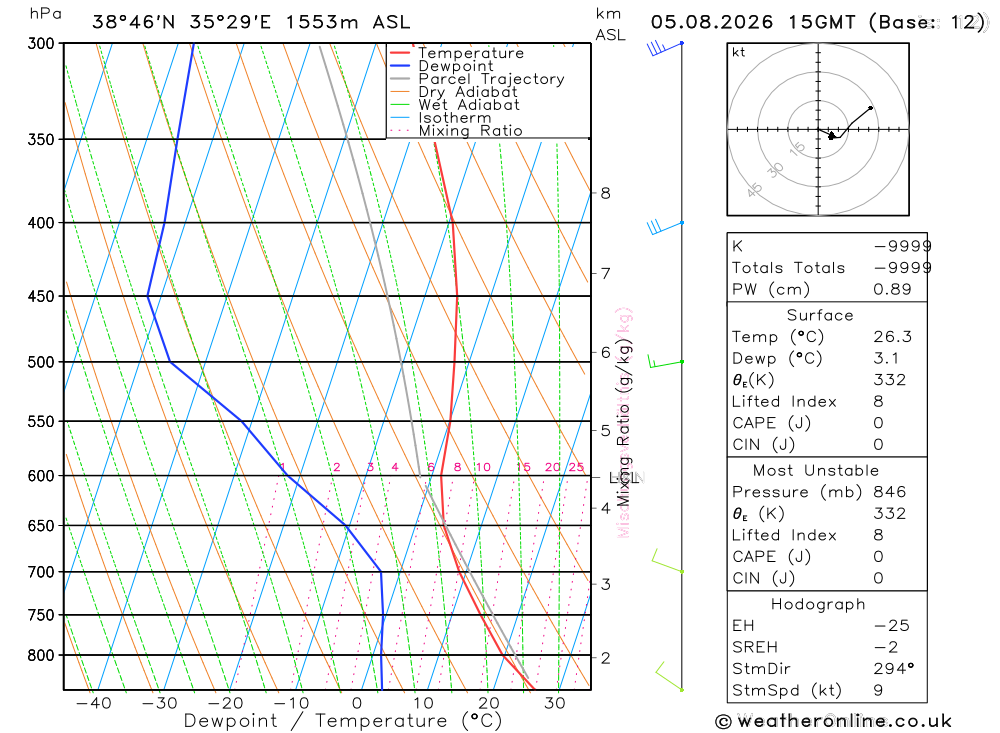Click the storm motion marker in hodograph
The height and width of the screenshot is (733, 1000).
click(832, 136)
